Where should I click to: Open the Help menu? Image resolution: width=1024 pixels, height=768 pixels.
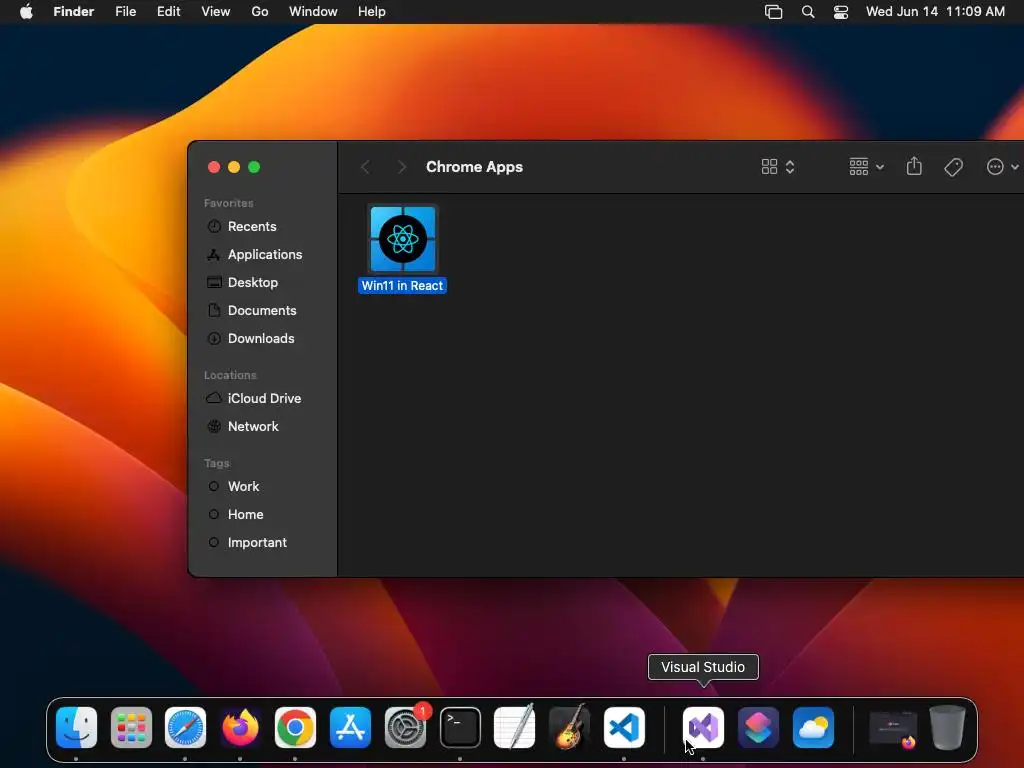[x=372, y=12]
